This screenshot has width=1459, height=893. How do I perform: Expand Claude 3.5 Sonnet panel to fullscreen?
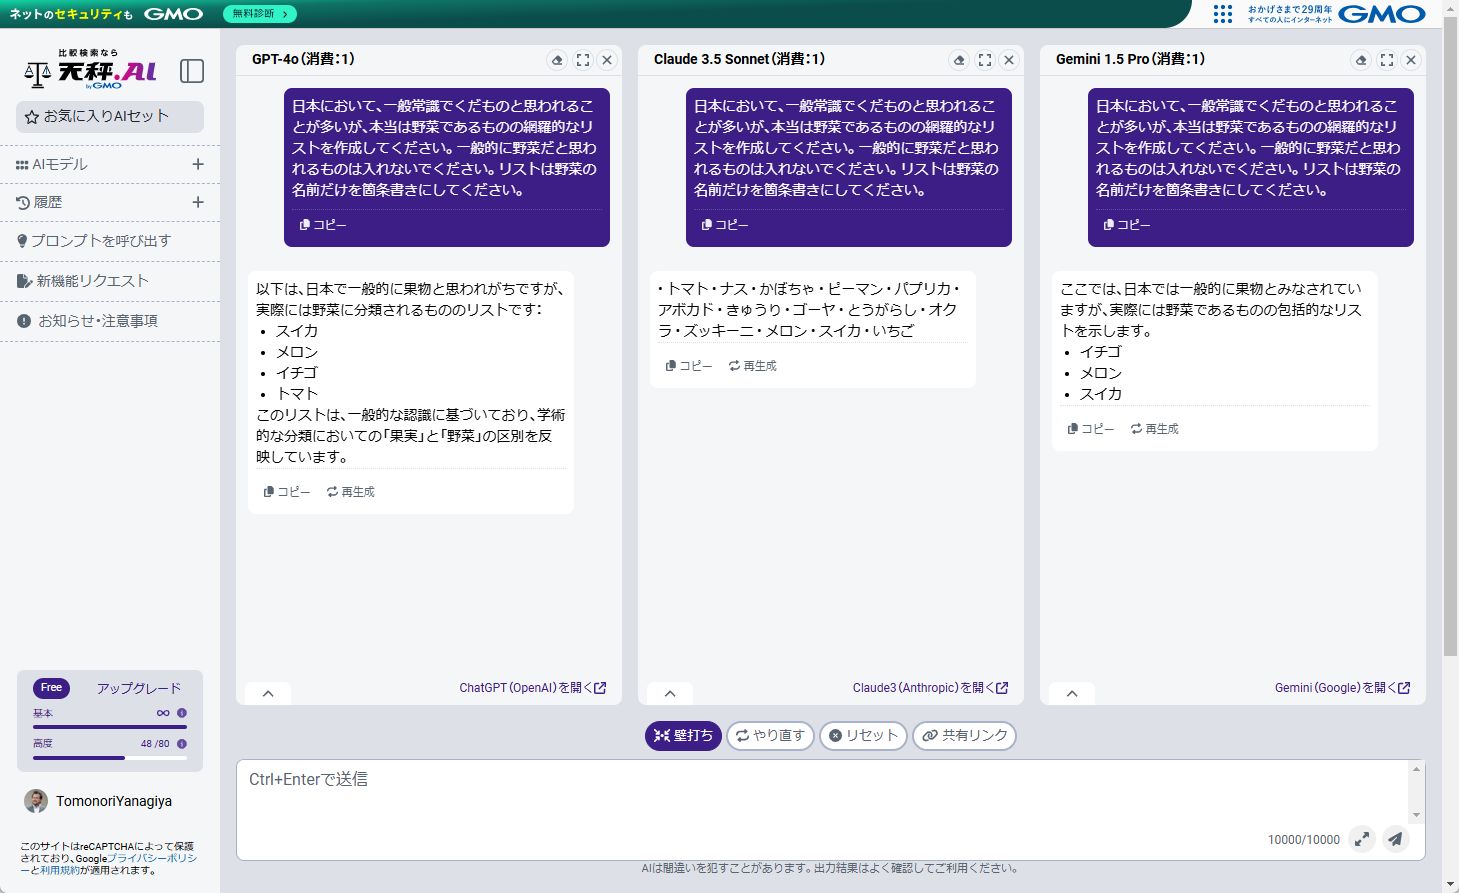[984, 60]
